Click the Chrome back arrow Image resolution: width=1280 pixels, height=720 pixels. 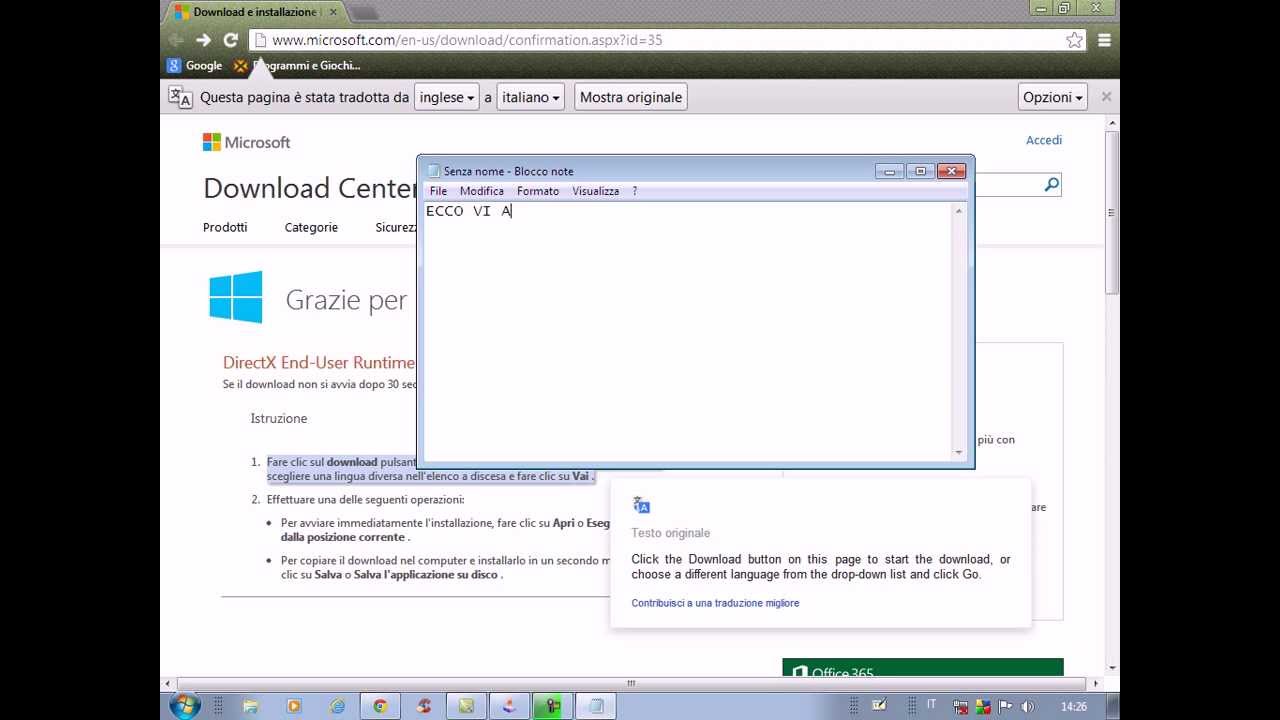[x=177, y=40]
